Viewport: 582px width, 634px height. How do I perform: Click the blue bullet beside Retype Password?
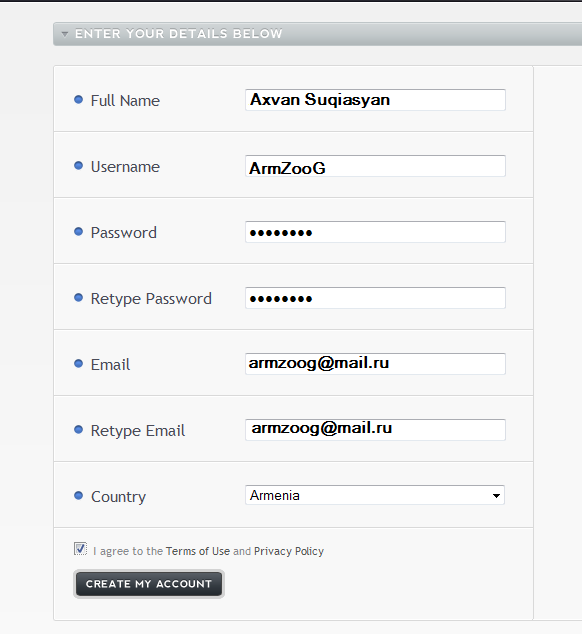[x=78, y=298]
